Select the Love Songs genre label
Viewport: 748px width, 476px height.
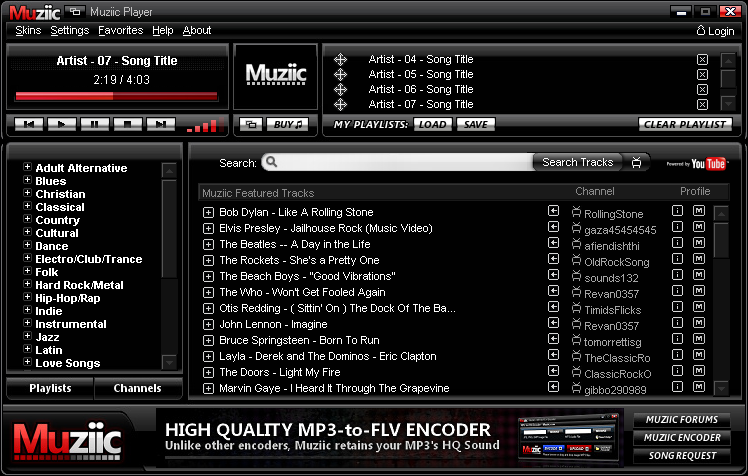(x=68, y=363)
